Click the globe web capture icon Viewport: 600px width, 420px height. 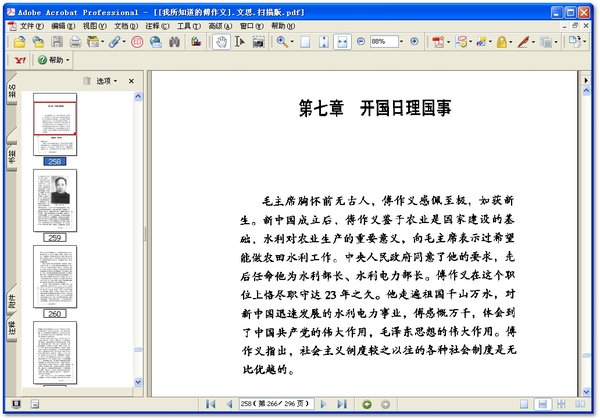point(156,42)
